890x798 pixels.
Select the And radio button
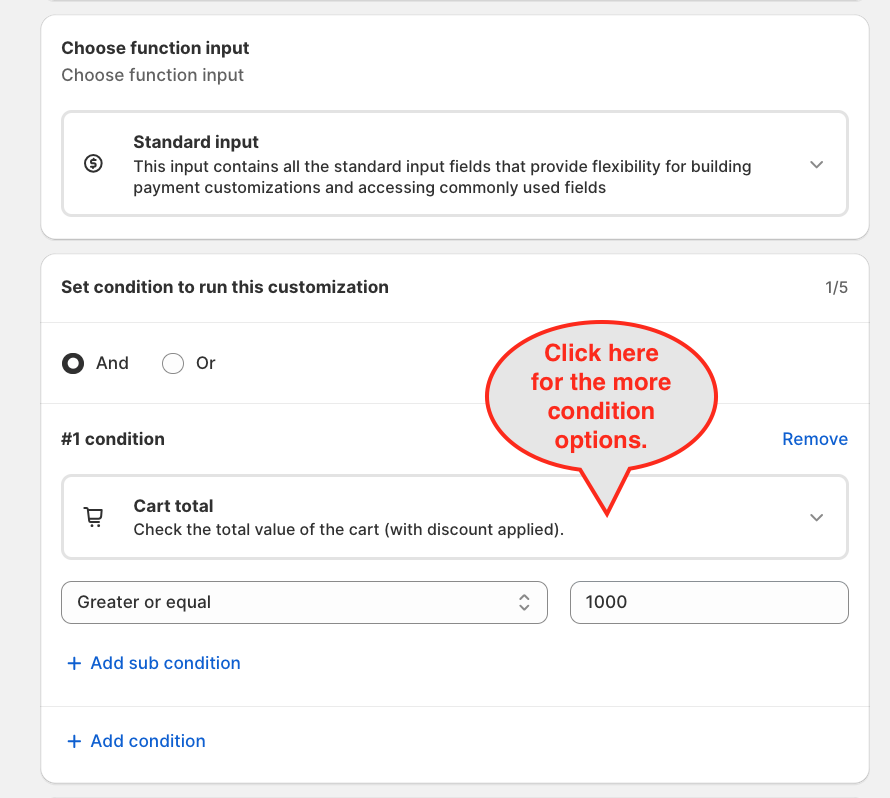pos(73,363)
